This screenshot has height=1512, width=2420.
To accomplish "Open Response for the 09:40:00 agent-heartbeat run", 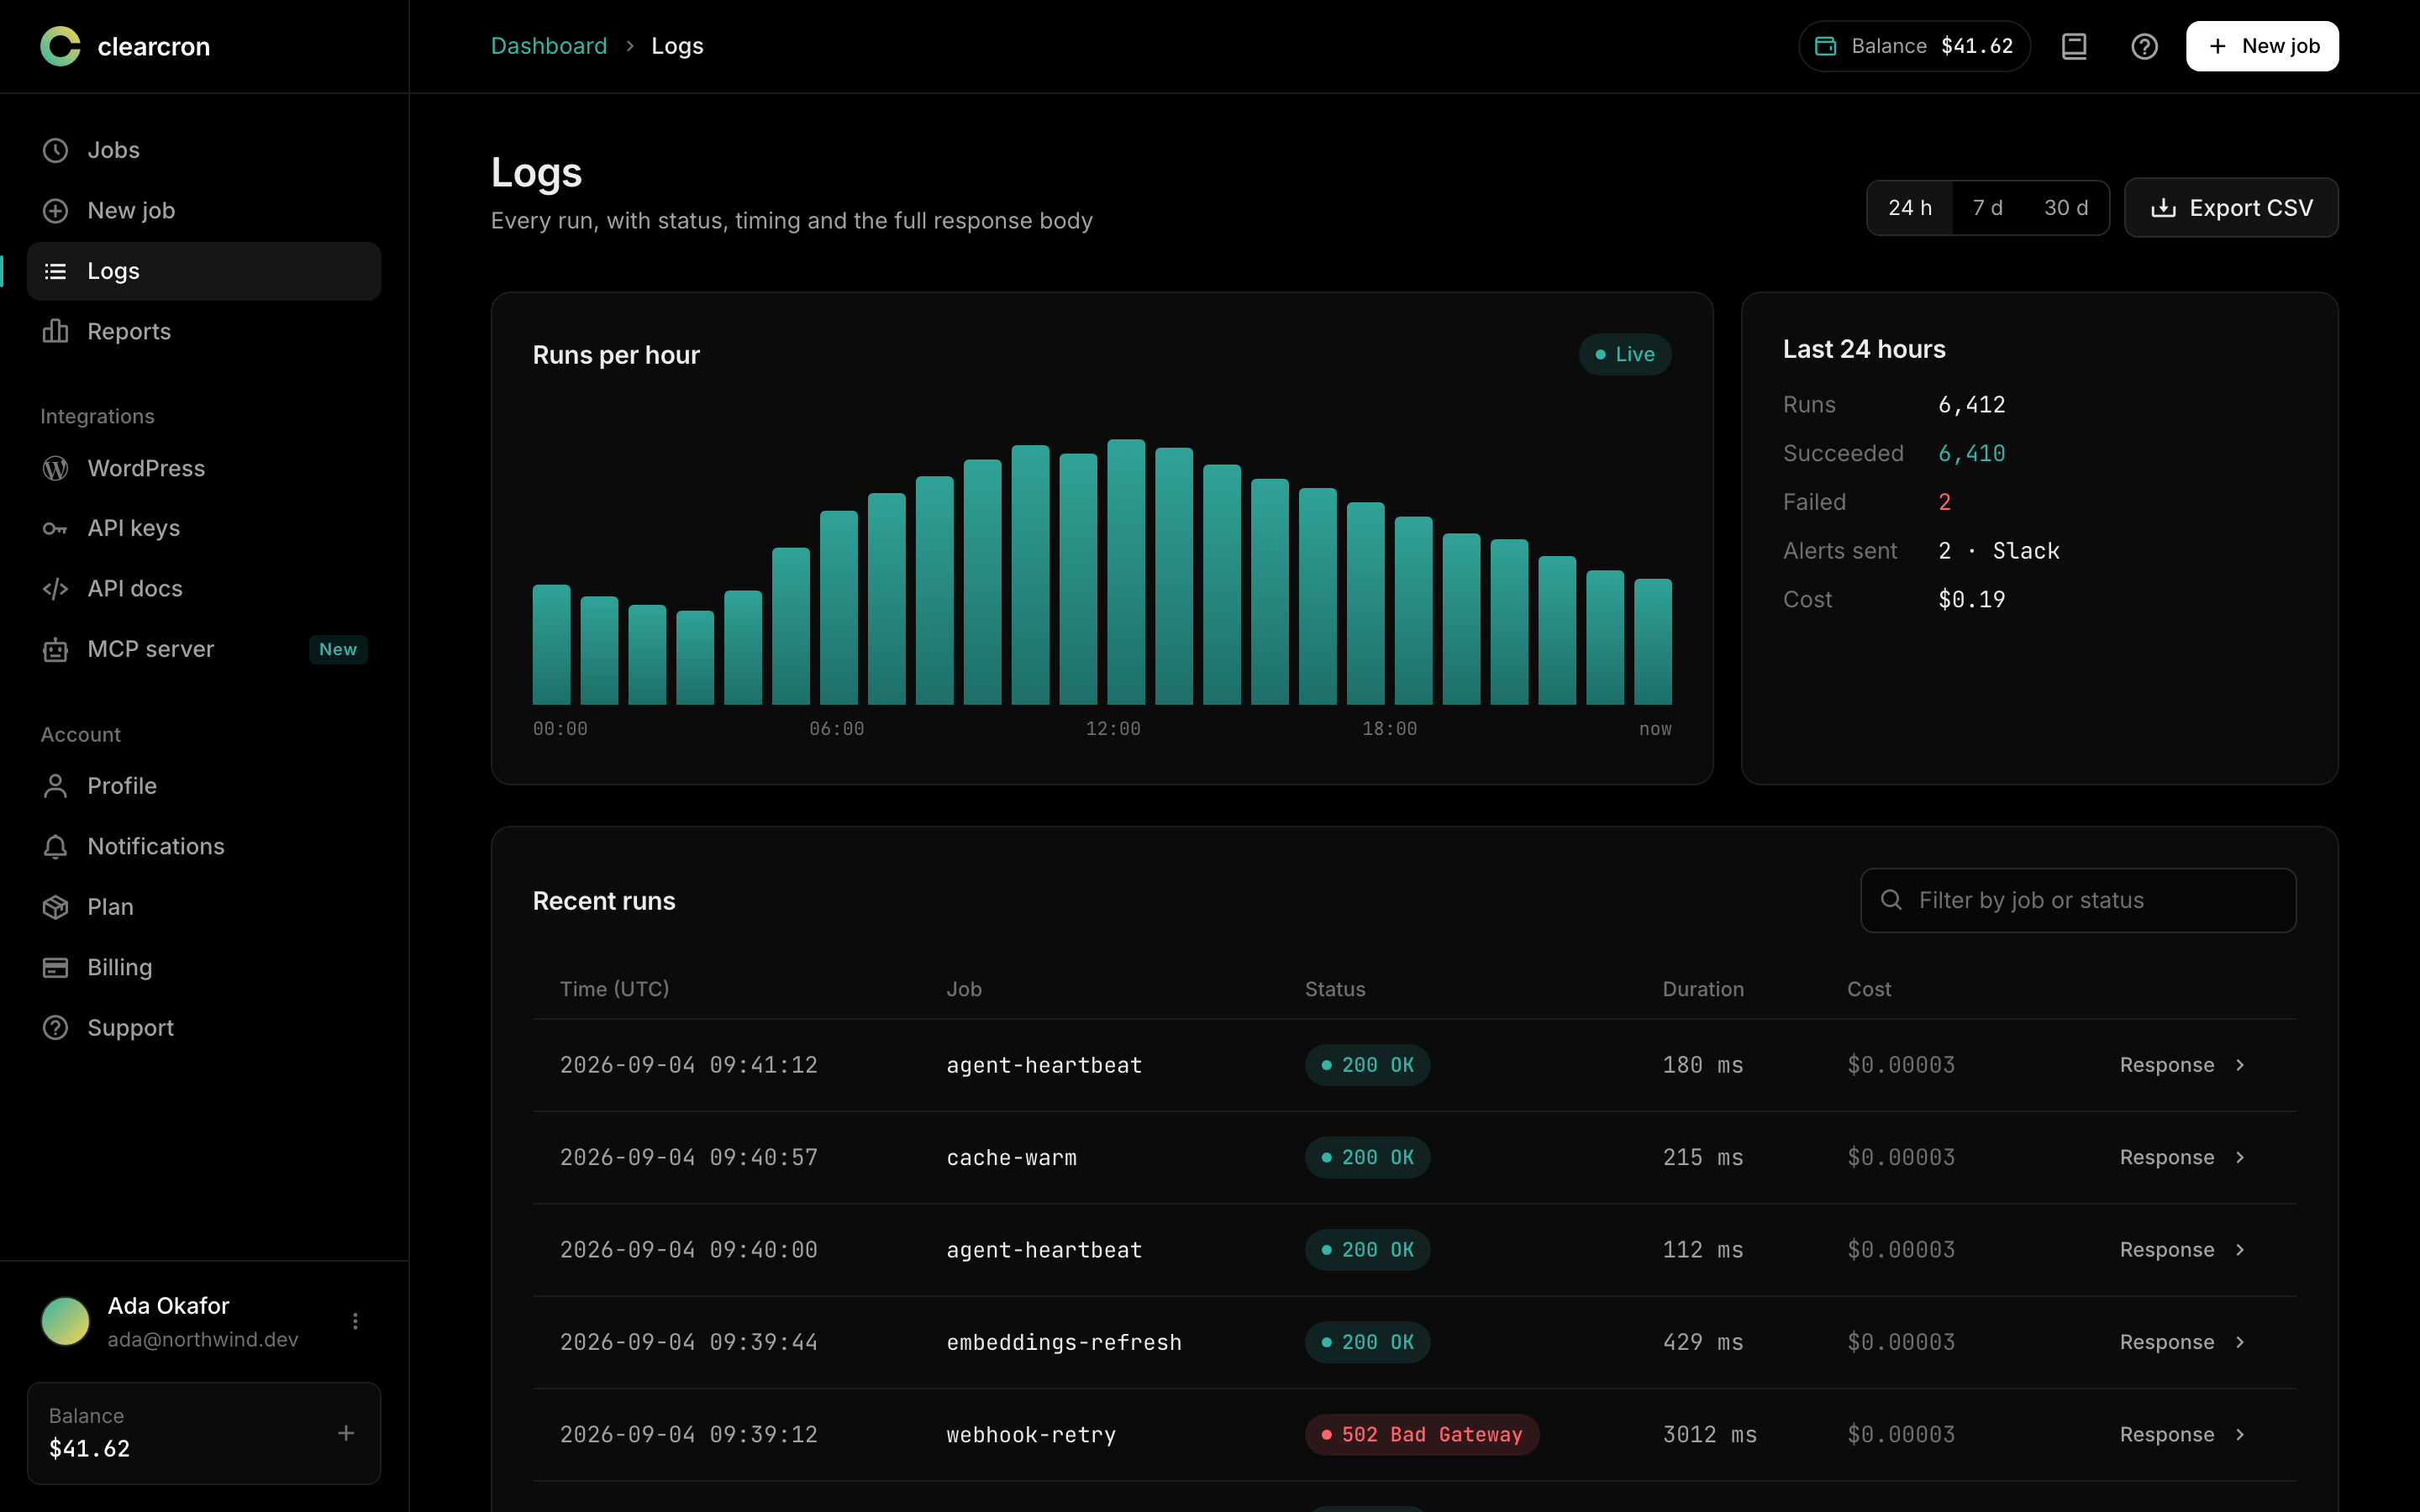I will tap(2182, 1250).
